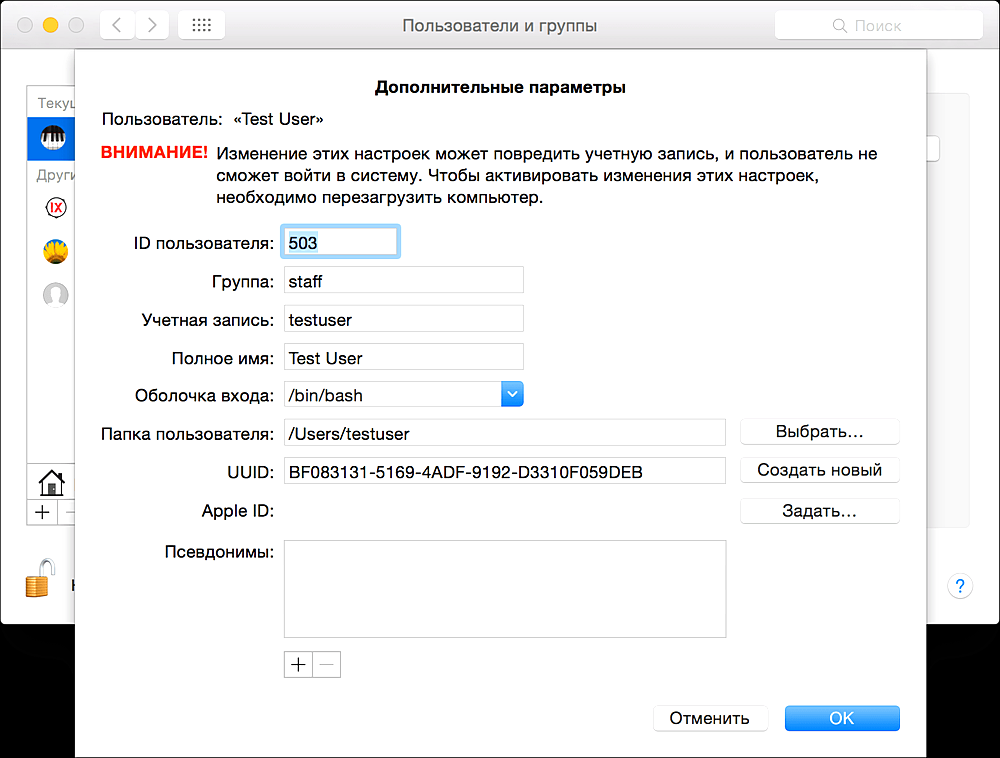Show all preferences grid icon
This screenshot has width=1000, height=758.
[x=201, y=26]
